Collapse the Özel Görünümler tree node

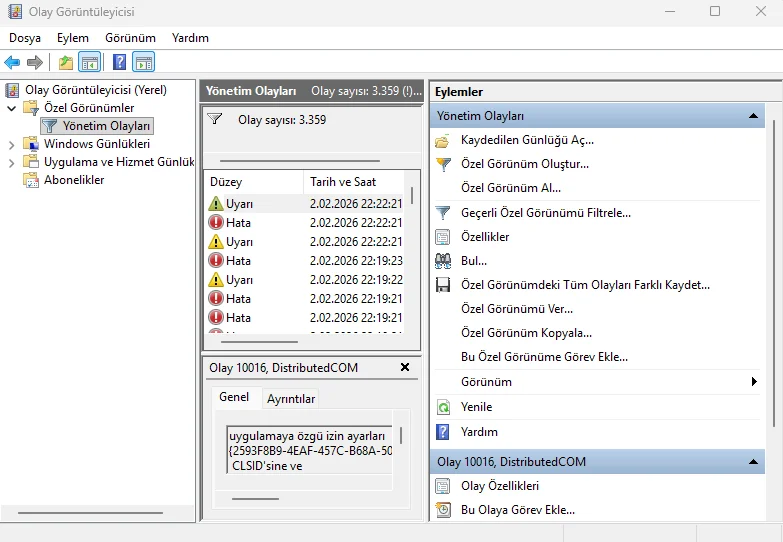[12, 108]
